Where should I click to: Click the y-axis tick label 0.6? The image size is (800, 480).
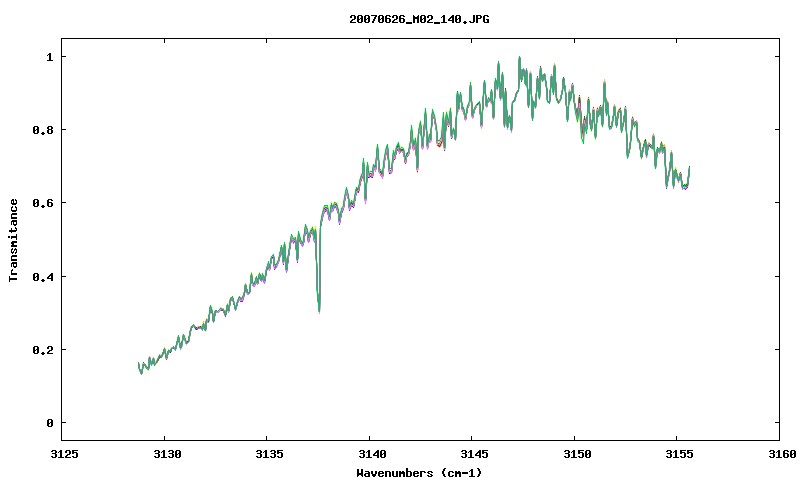(42, 203)
